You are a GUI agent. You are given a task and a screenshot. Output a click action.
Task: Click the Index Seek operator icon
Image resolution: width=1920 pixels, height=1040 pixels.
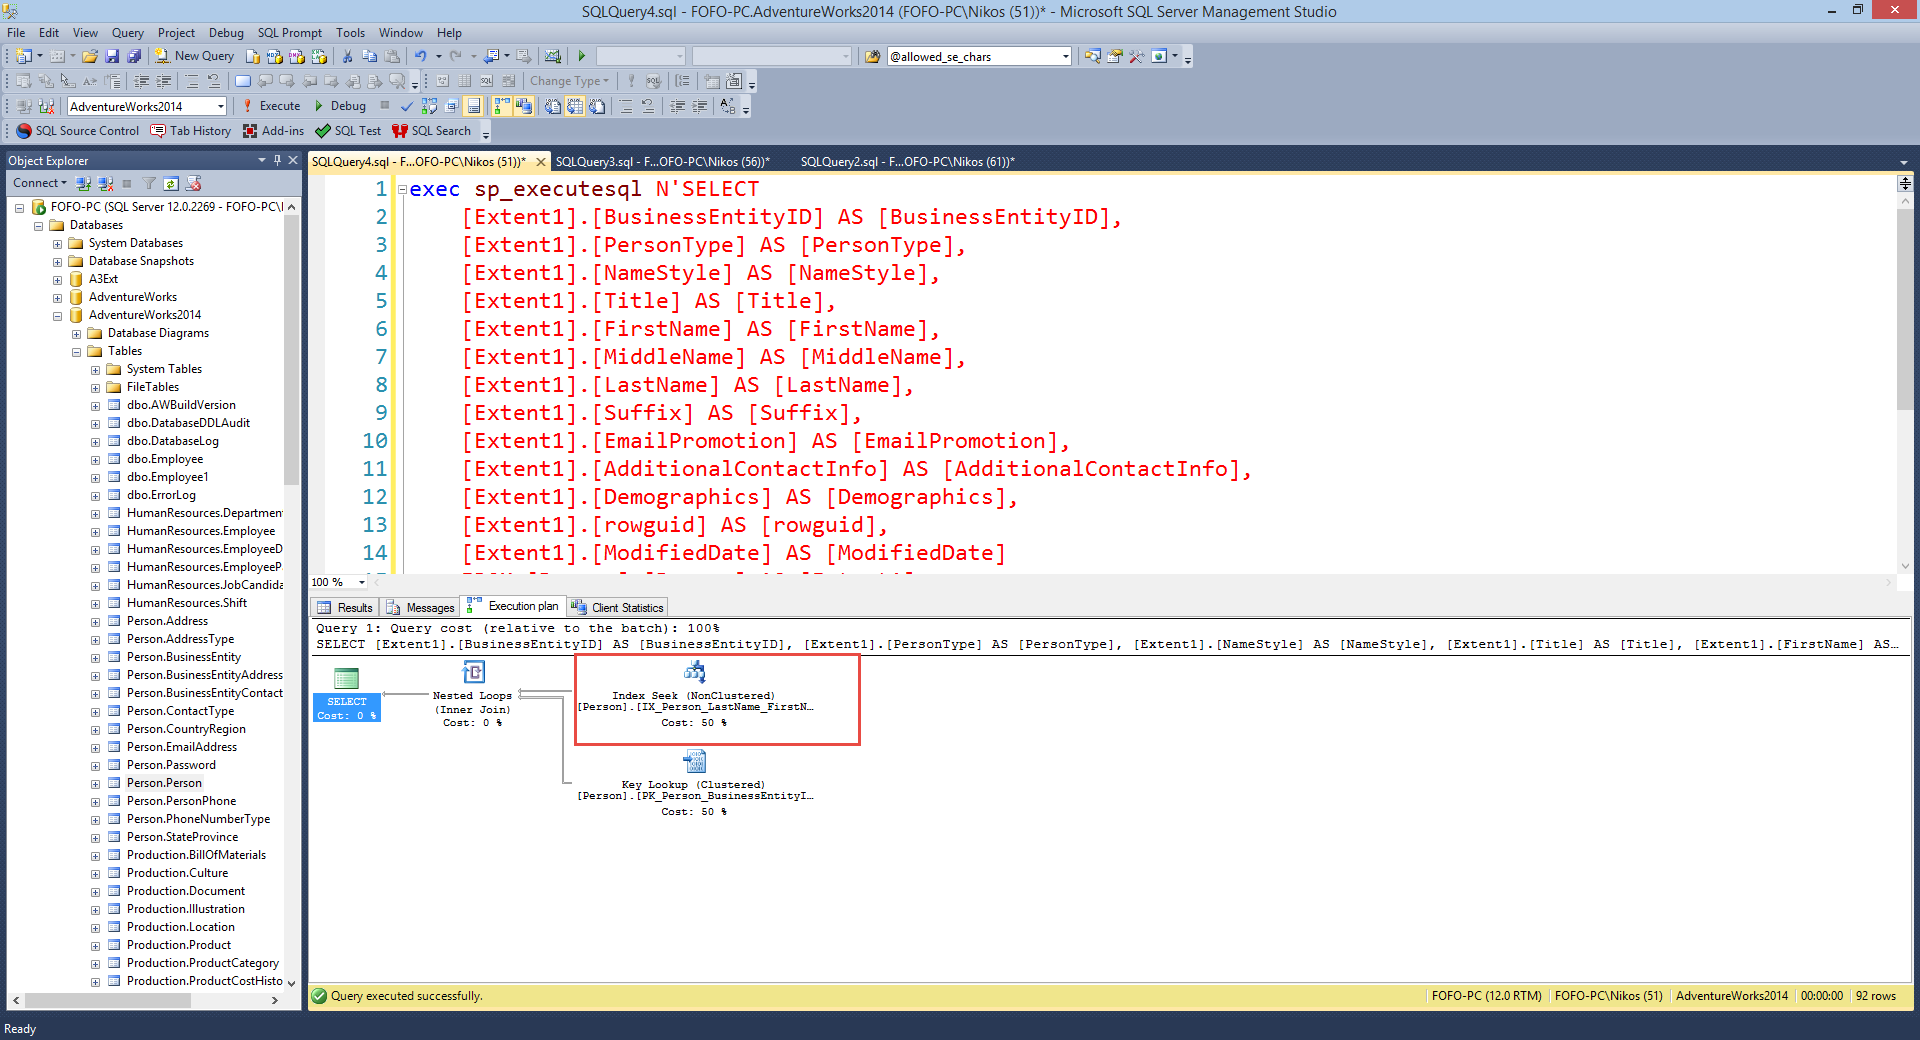coord(694,672)
